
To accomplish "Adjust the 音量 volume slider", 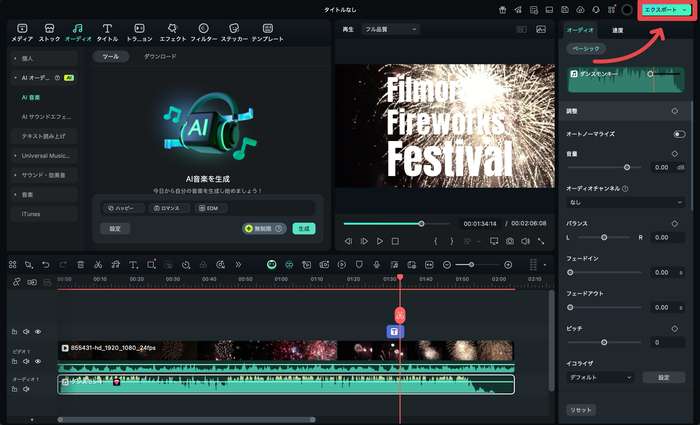I will [x=604, y=167].
